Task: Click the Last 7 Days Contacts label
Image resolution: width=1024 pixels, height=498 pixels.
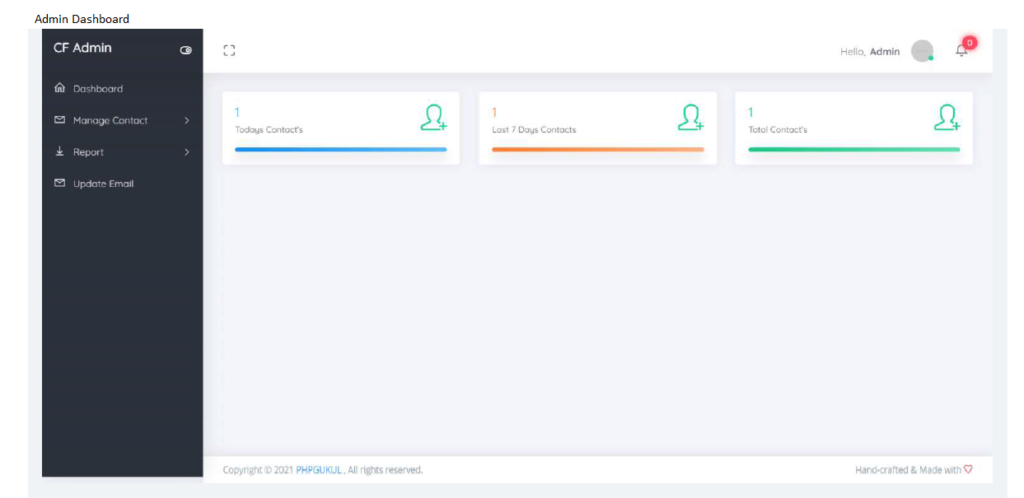Action: pyautogui.click(x=534, y=130)
